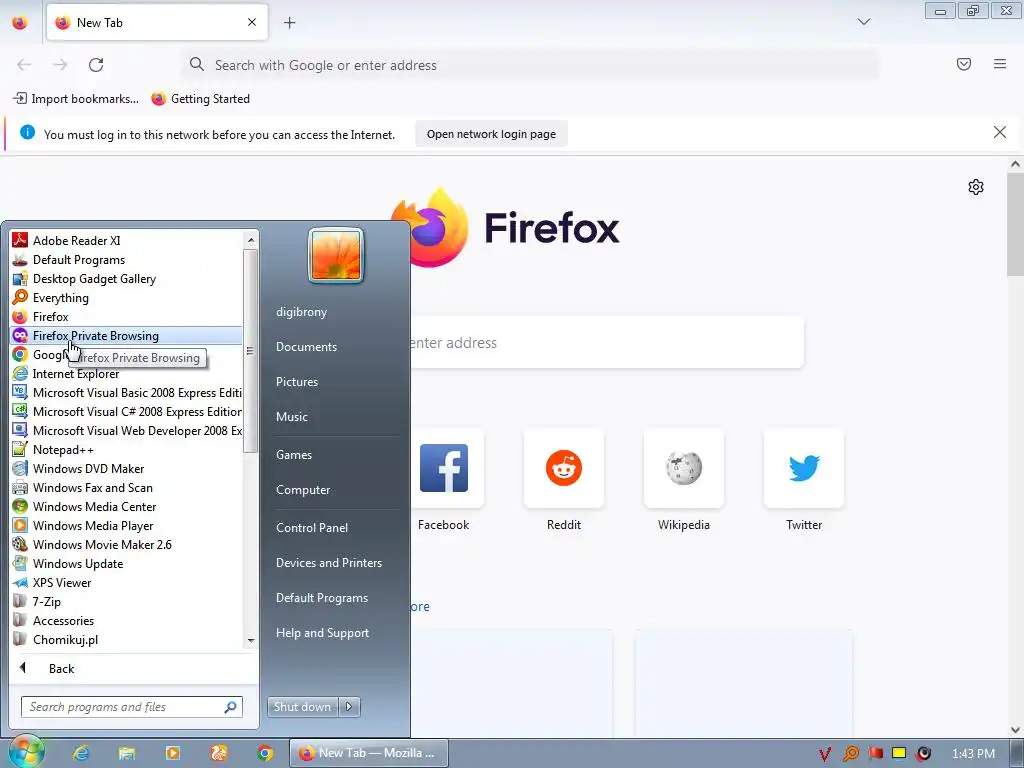
Task: Open Games in the Start menu
Action: pyautogui.click(x=294, y=455)
